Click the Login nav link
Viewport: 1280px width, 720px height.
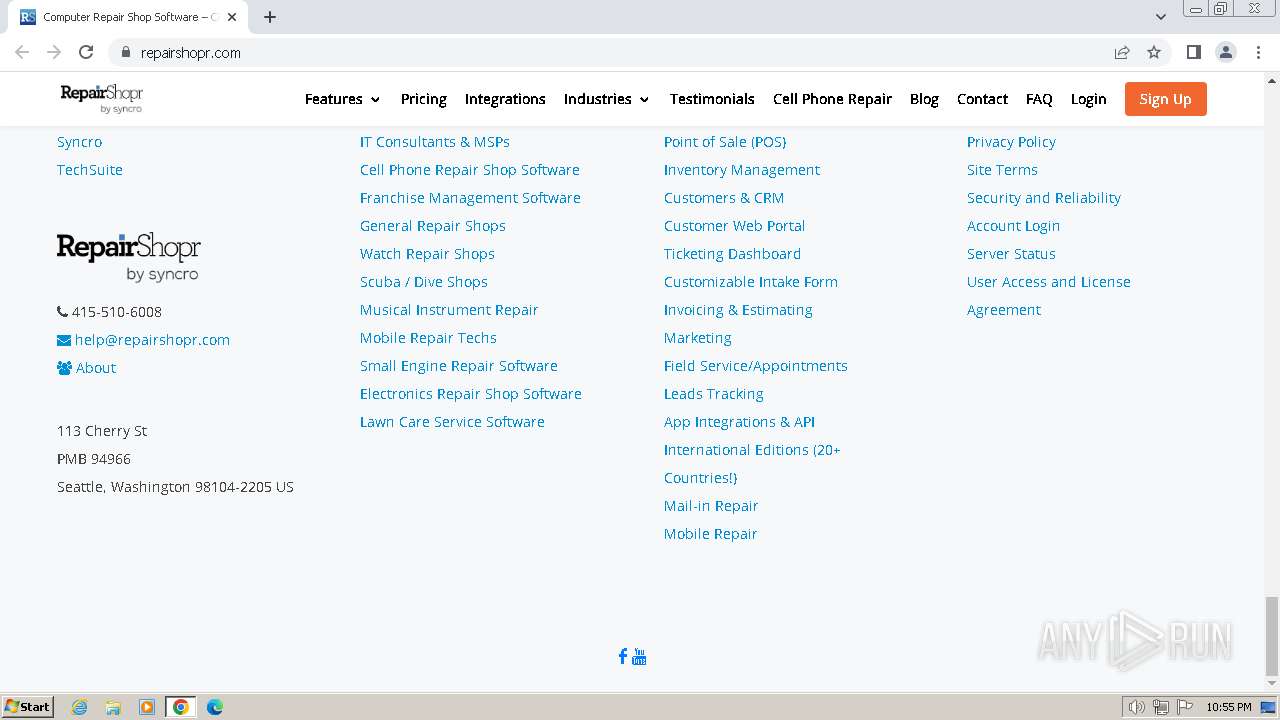tap(1088, 99)
